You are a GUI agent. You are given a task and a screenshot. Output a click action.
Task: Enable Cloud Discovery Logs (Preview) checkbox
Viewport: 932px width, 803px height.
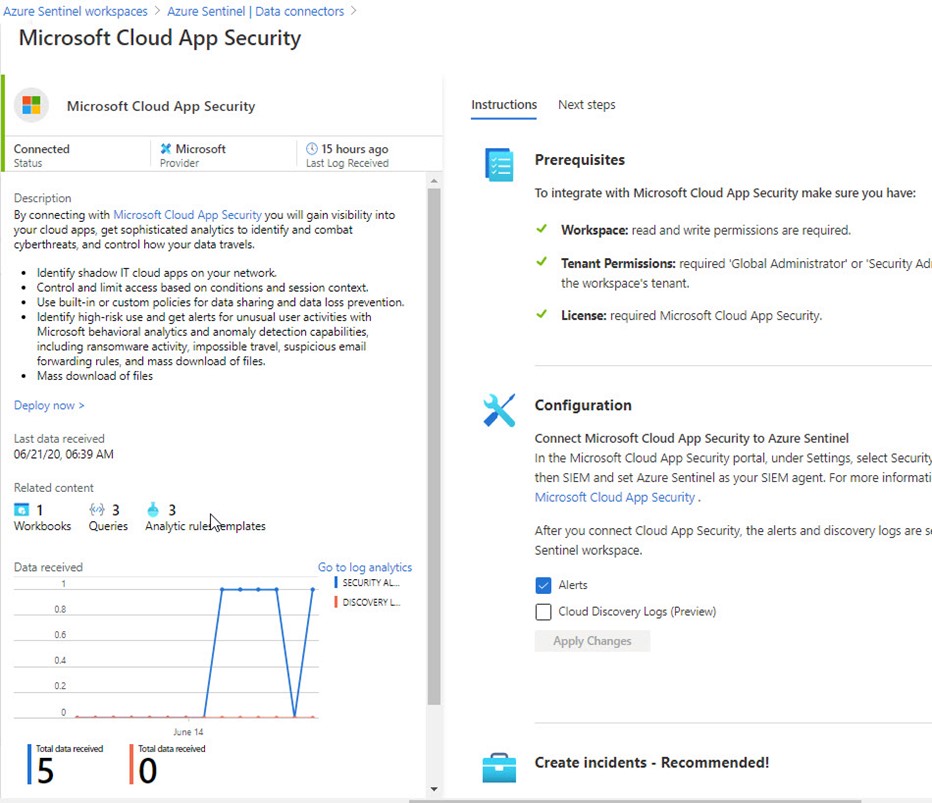543,612
